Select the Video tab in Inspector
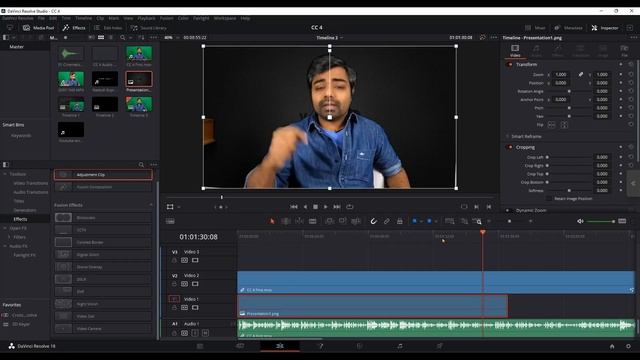This screenshot has height=360, width=640. click(x=515, y=51)
